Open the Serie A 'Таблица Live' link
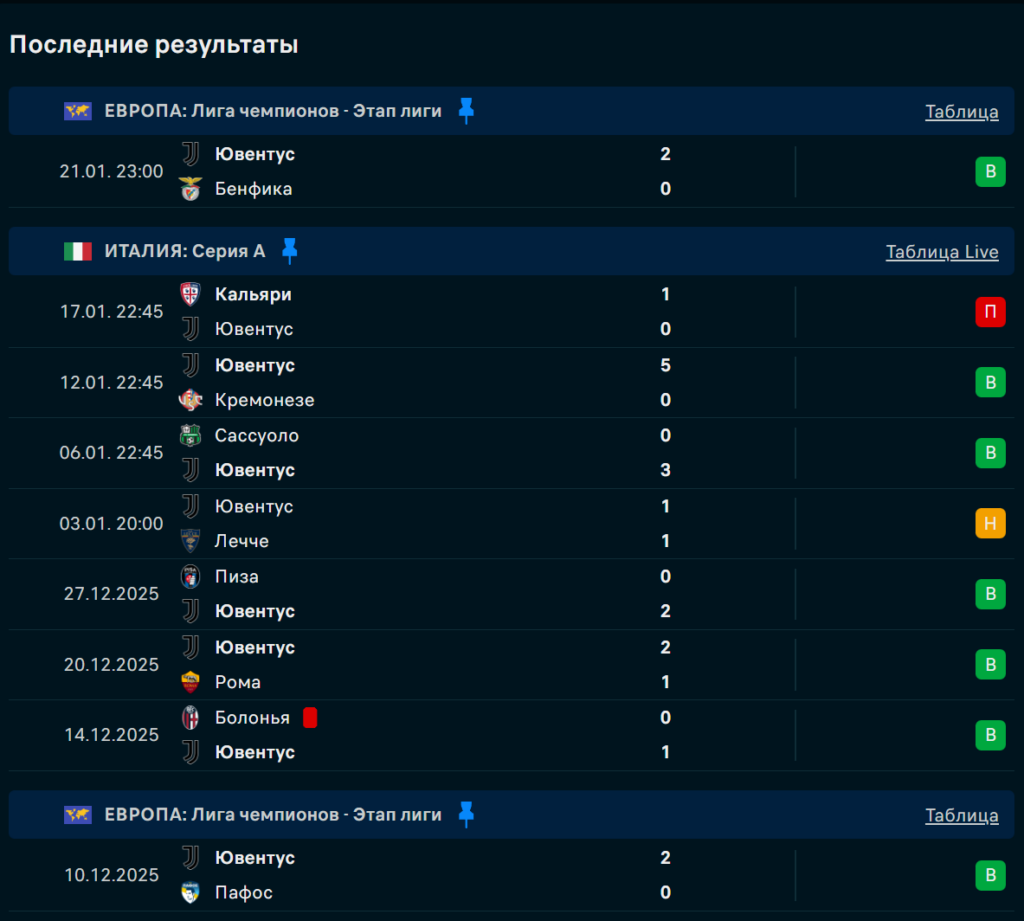The width and height of the screenshot is (1024, 921). [x=941, y=252]
